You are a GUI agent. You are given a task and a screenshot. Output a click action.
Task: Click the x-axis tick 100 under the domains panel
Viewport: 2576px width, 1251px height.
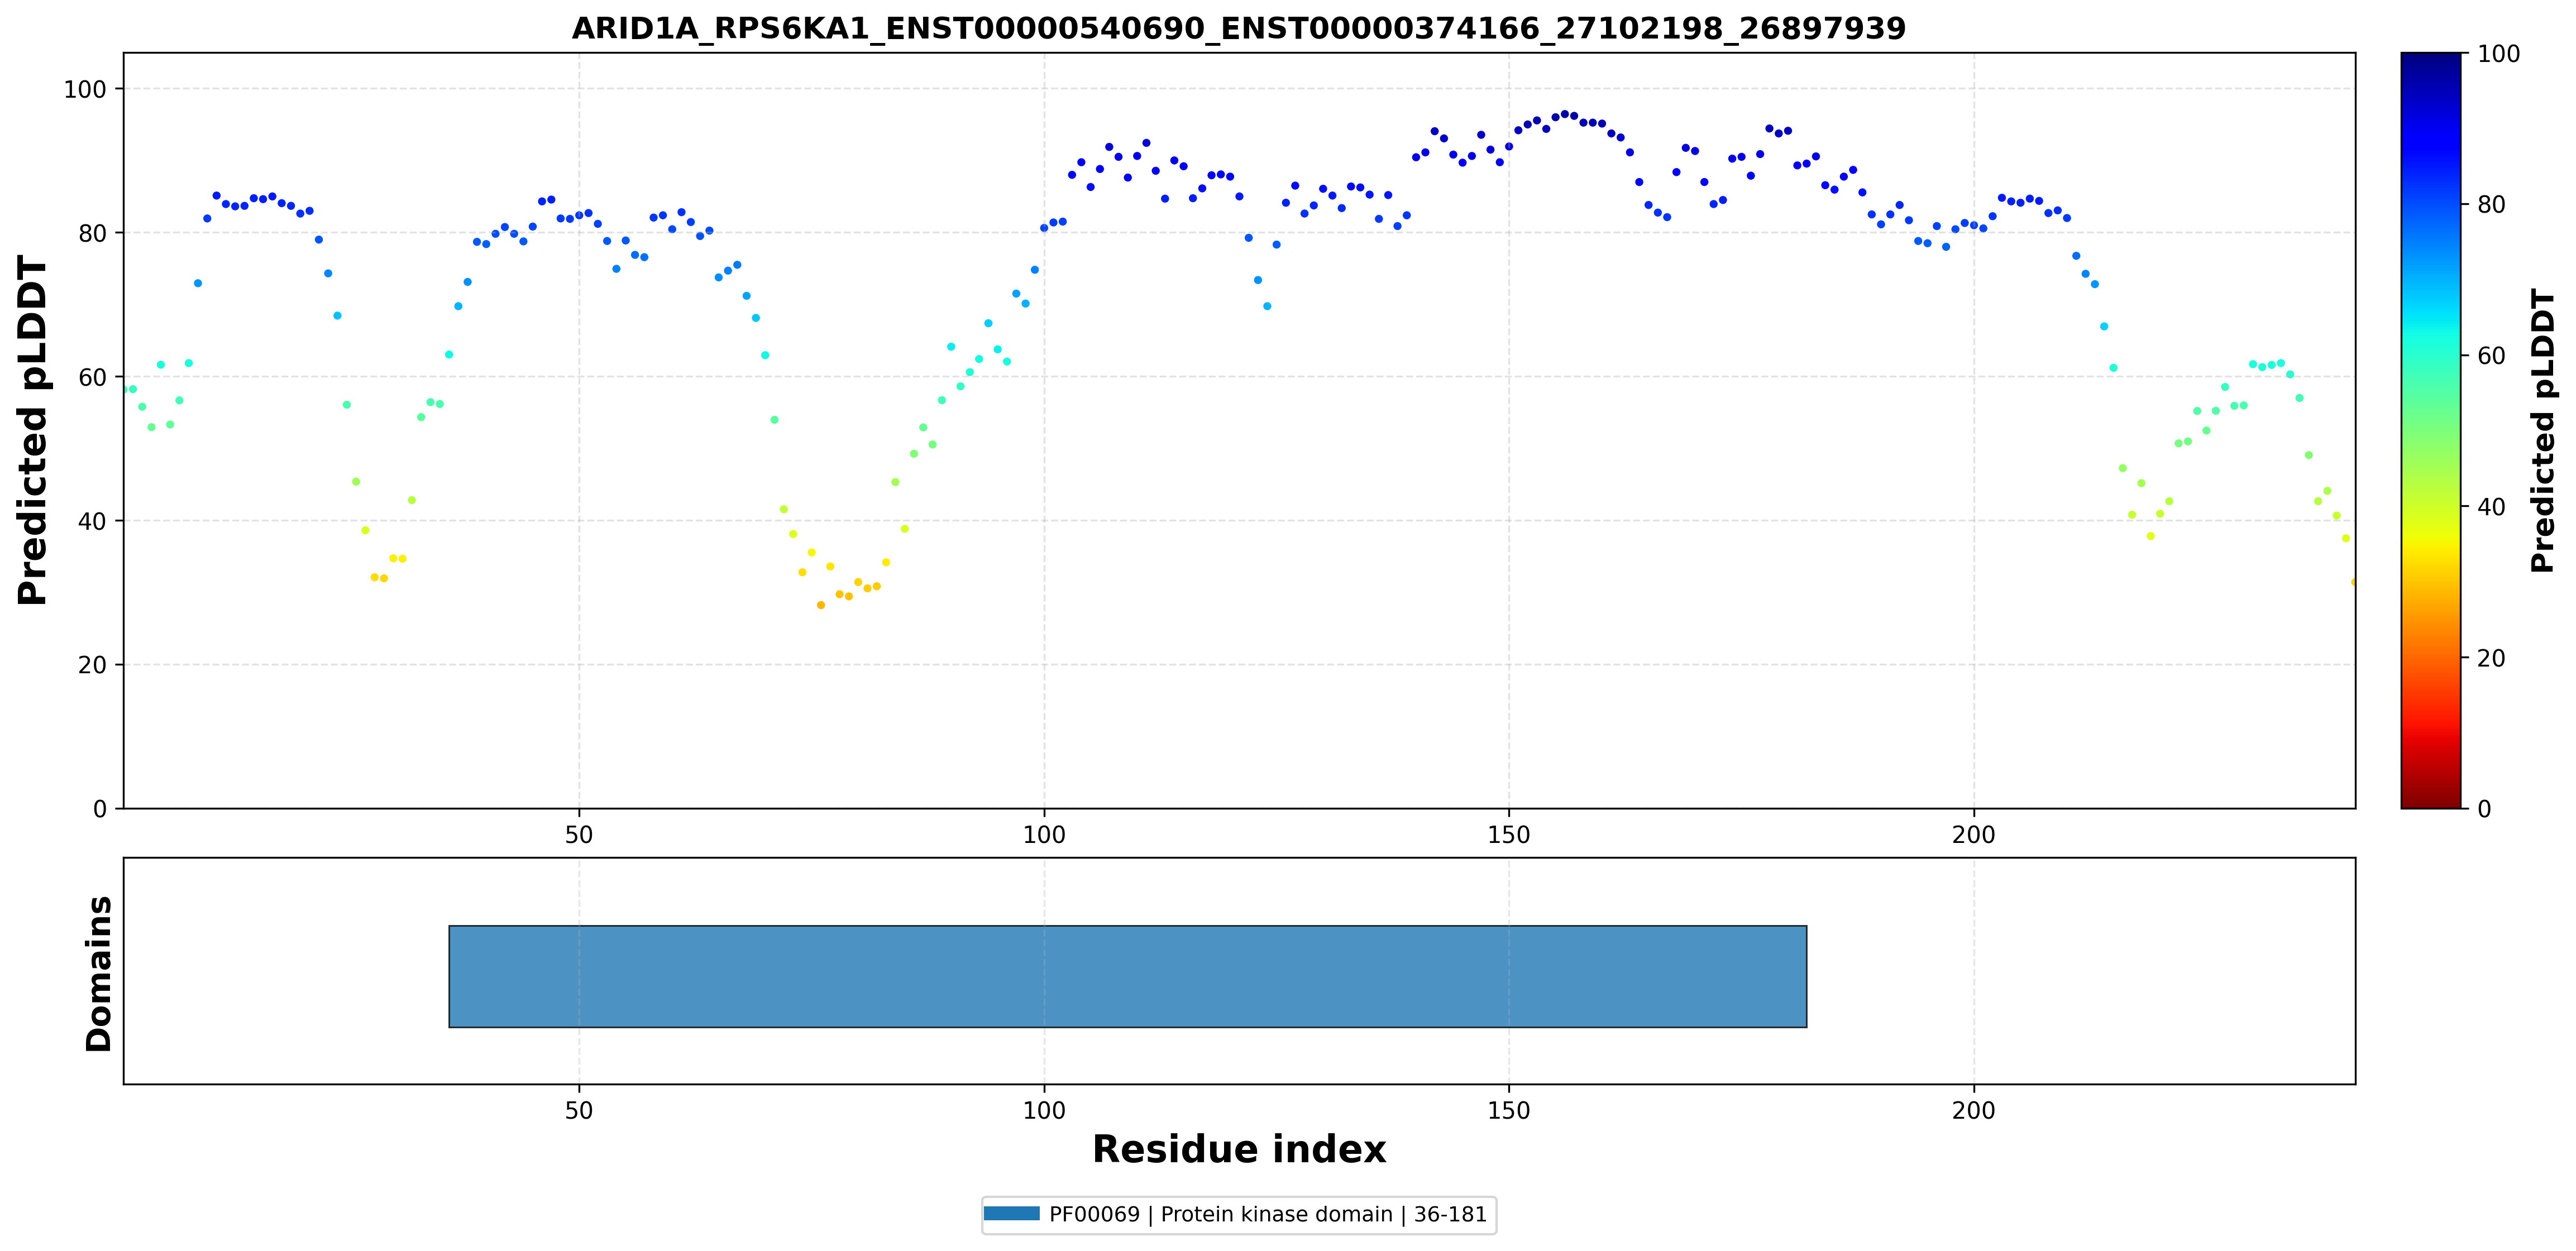coord(1044,1110)
